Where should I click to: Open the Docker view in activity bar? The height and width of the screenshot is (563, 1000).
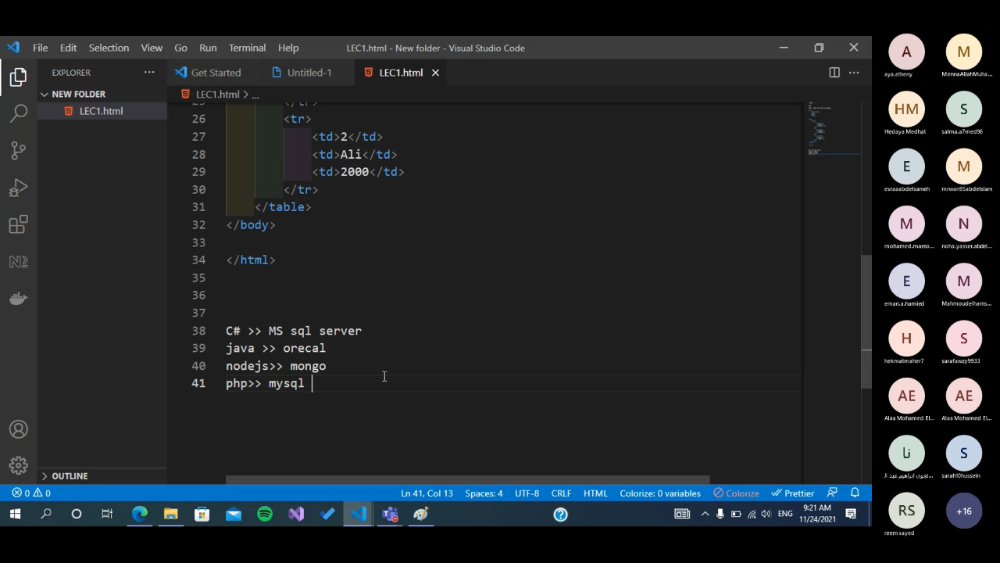(x=18, y=298)
